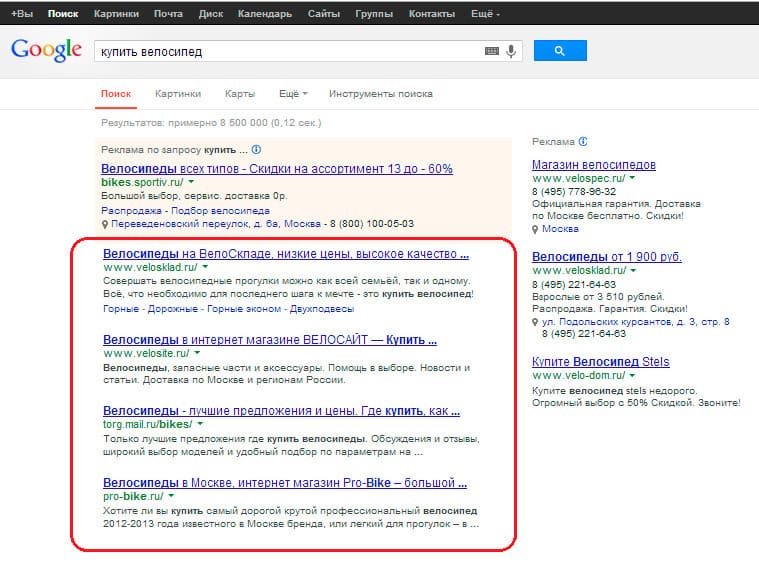This screenshot has width=759, height=566.
Task: Expand dropdown arrow for www.velosklad.ru main result
Action: point(205,267)
